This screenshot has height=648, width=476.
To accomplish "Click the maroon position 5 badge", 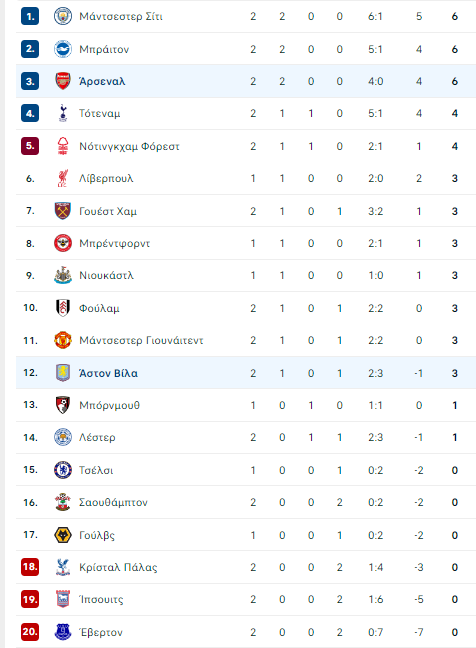I will tap(30, 146).
